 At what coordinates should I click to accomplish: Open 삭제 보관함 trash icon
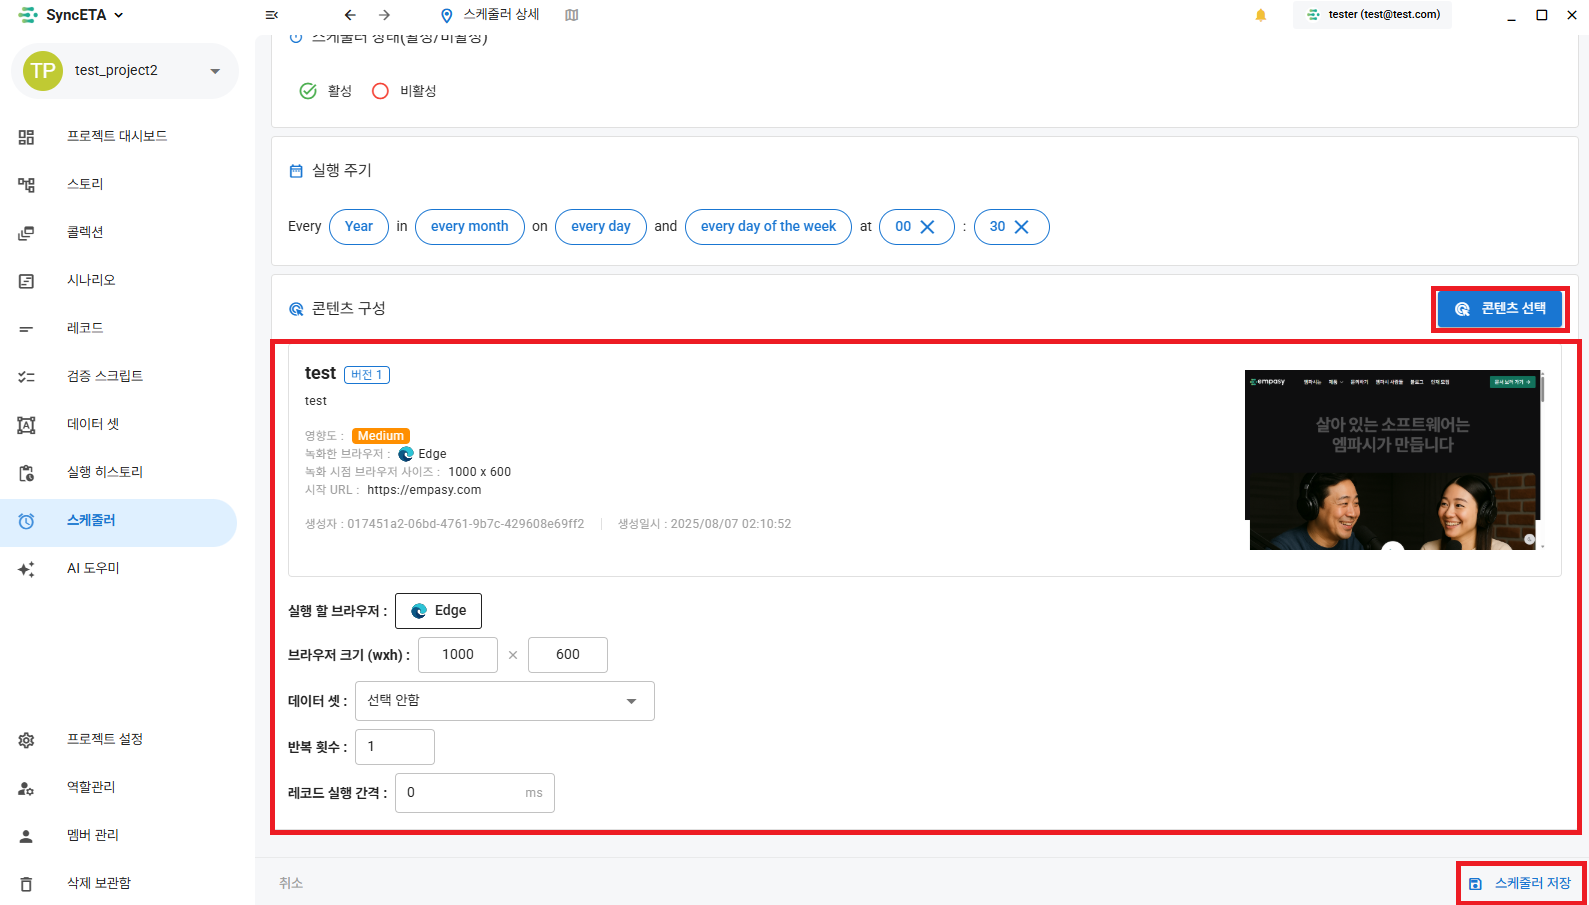coord(27,884)
